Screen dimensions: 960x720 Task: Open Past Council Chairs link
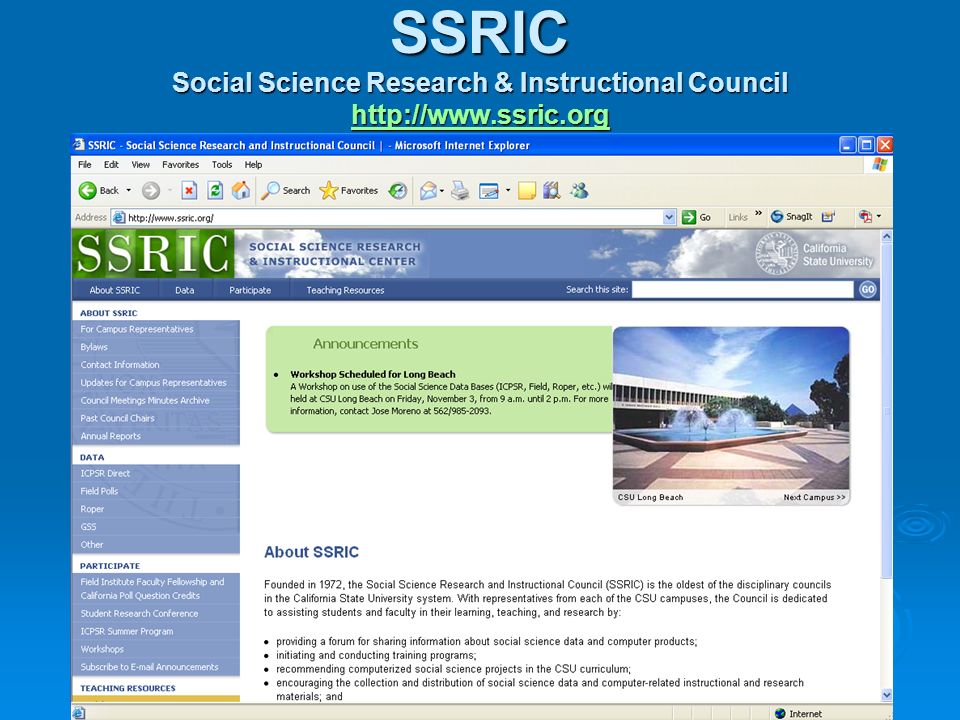click(x=117, y=418)
